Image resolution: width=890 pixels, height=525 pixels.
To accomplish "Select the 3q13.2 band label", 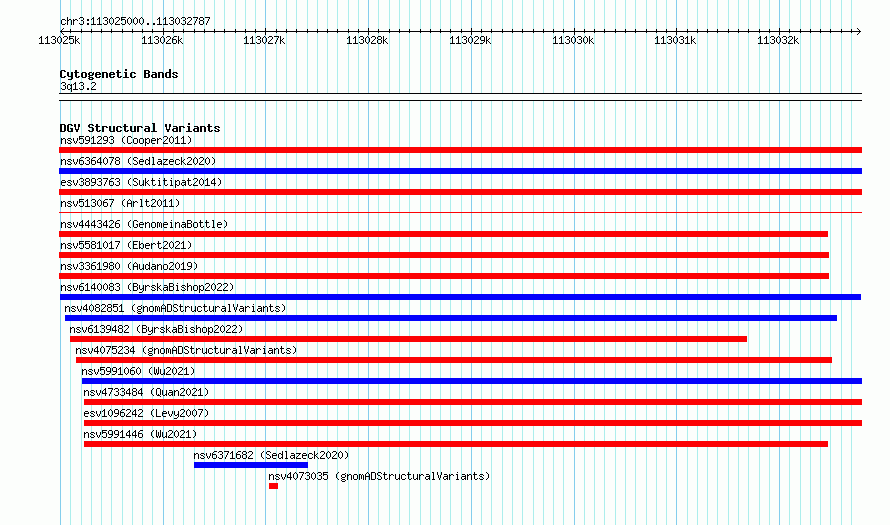I will 78,86.
